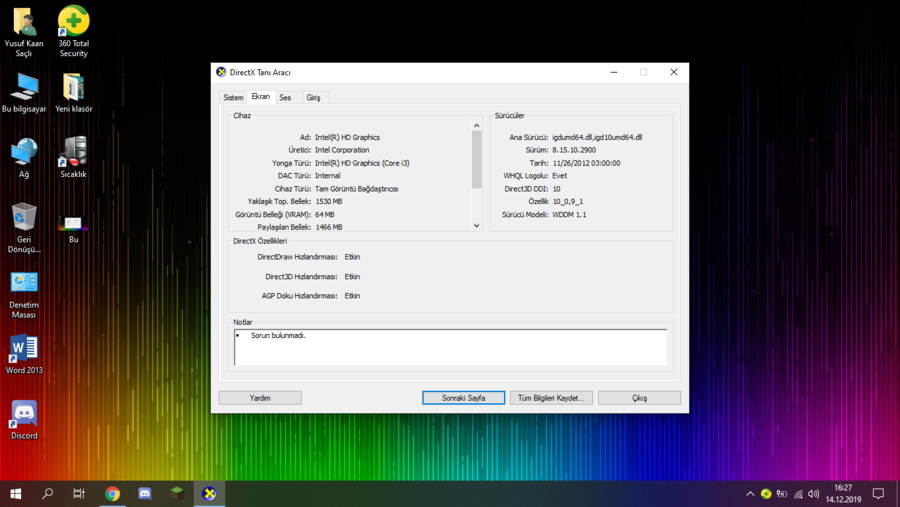The image size is (900, 507).
Task: Select the Ekran tab
Action: pyautogui.click(x=261, y=96)
